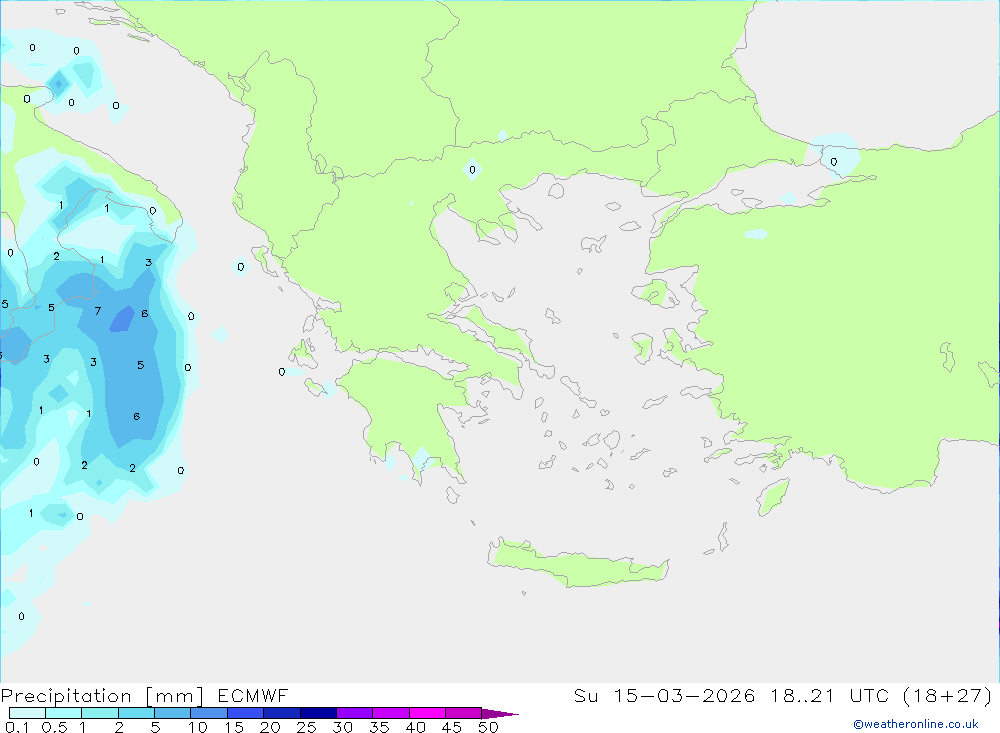Click the 0.1–0.5 mm palest legend swatch
1000x733 pixels.
tap(27, 713)
